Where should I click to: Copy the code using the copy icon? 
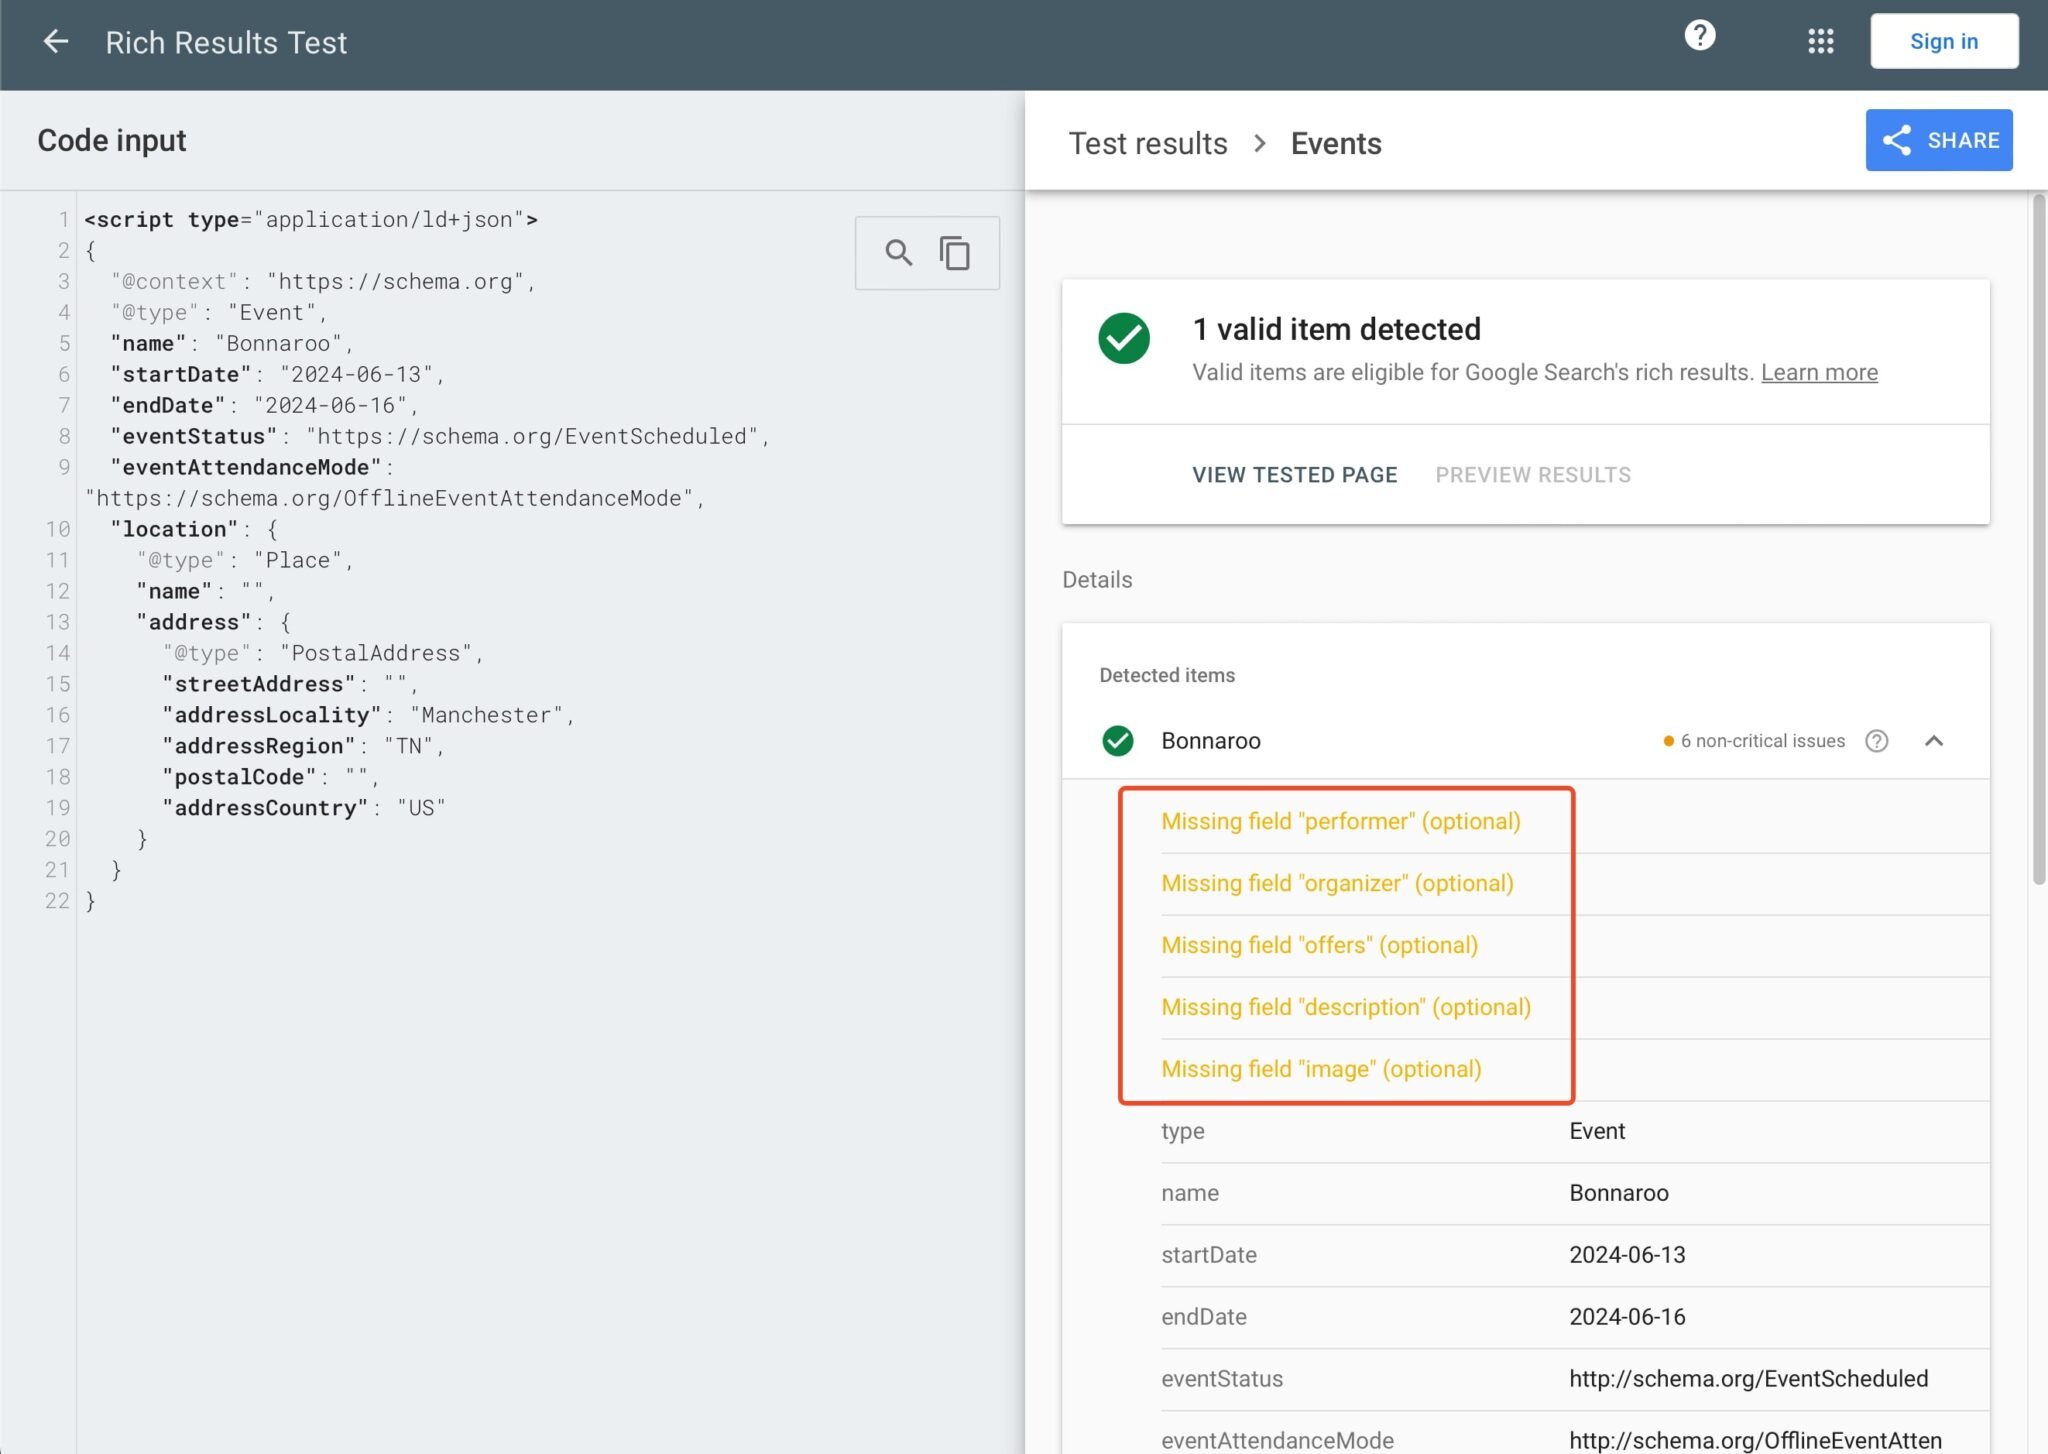click(x=953, y=253)
